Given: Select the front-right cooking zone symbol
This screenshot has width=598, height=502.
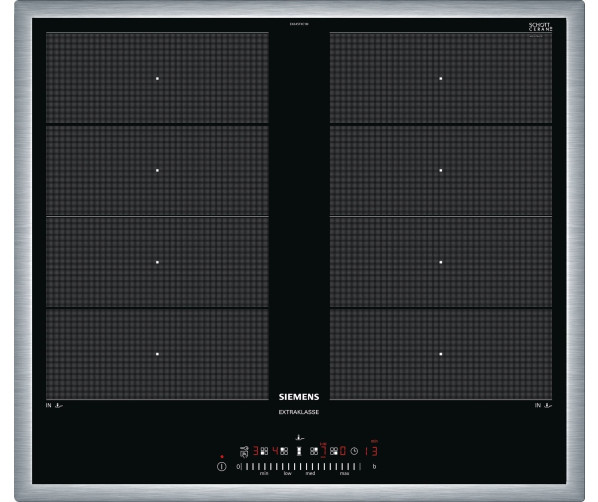Looking at the screenshot, I should click(334, 451).
